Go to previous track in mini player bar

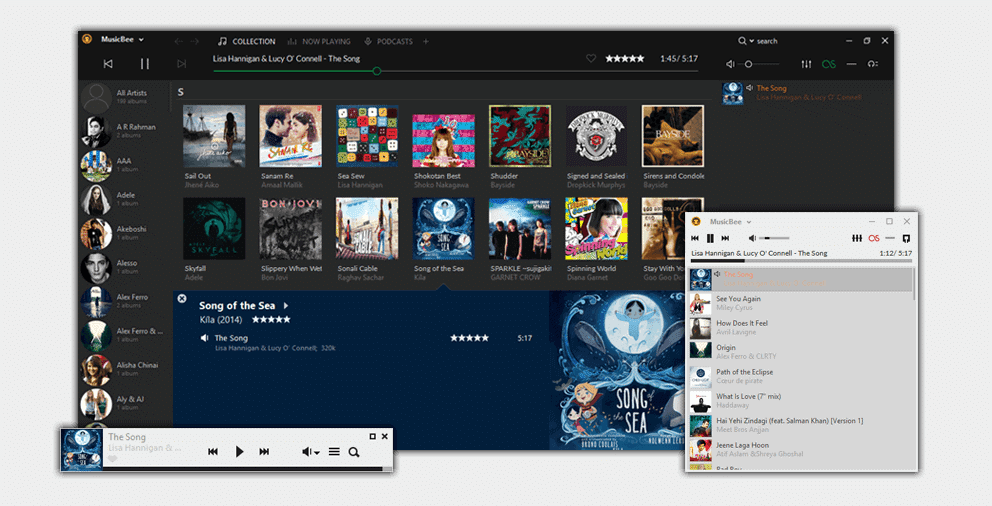click(213, 452)
